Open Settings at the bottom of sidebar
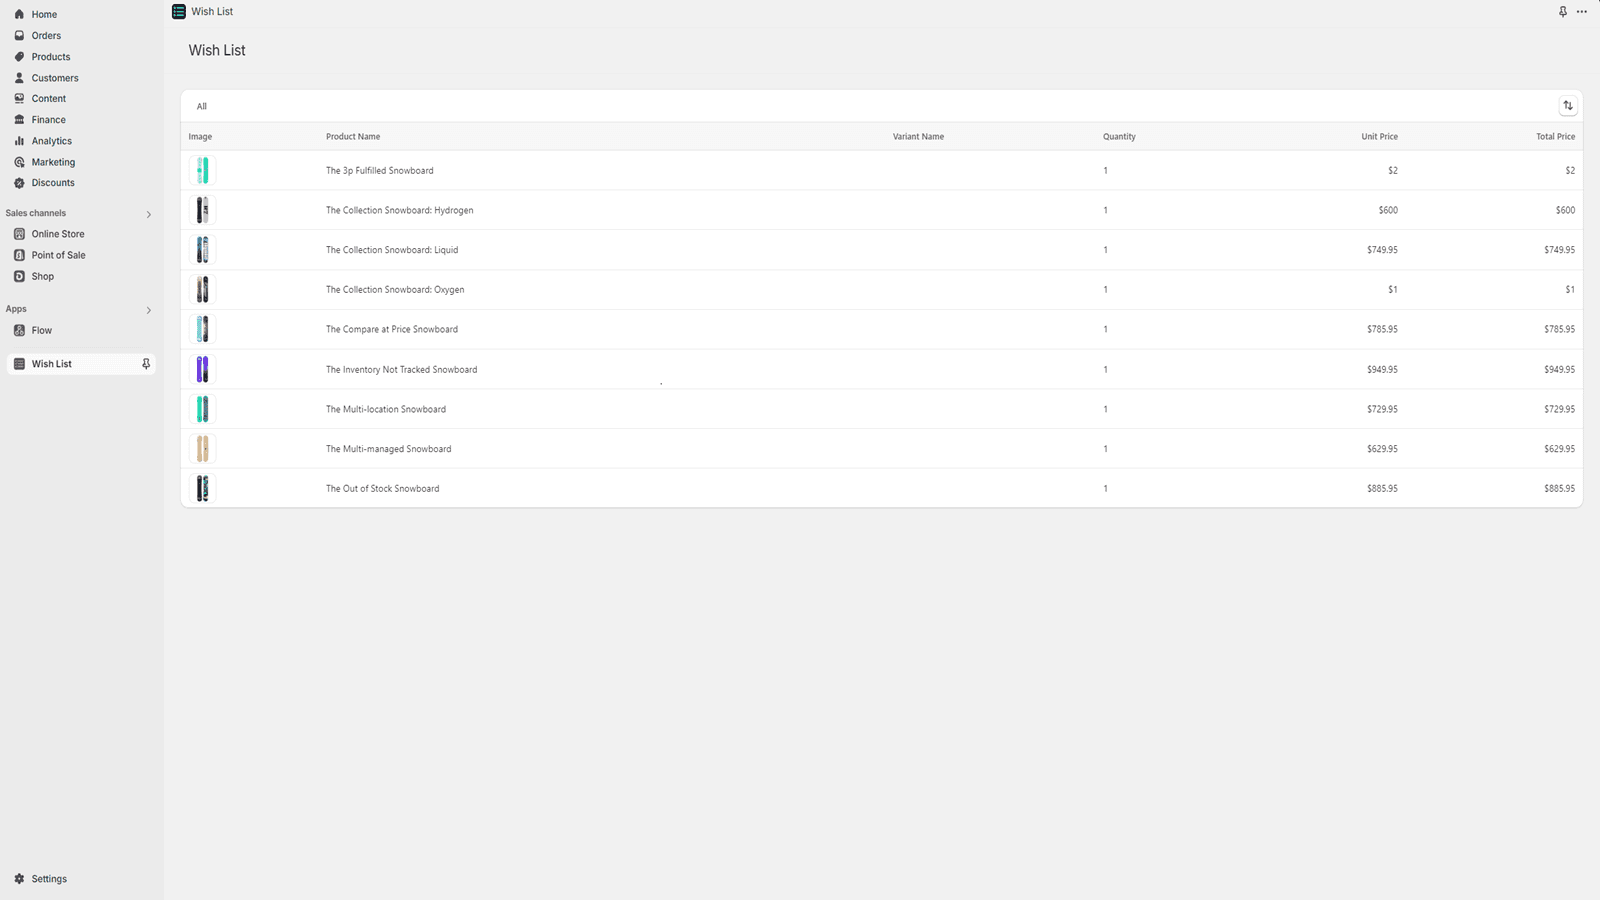 [x=47, y=878]
